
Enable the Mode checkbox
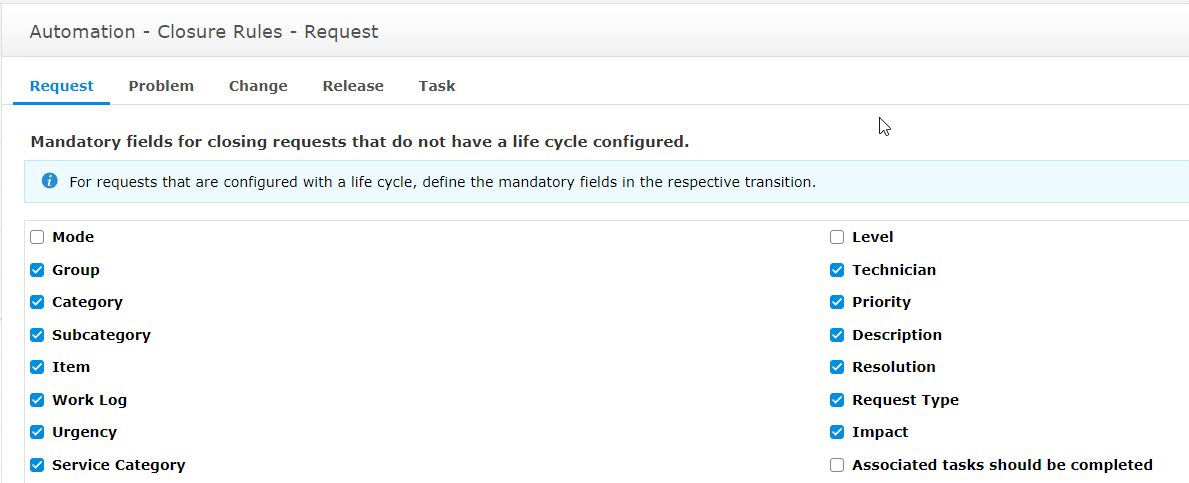pyautogui.click(x=37, y=237)
